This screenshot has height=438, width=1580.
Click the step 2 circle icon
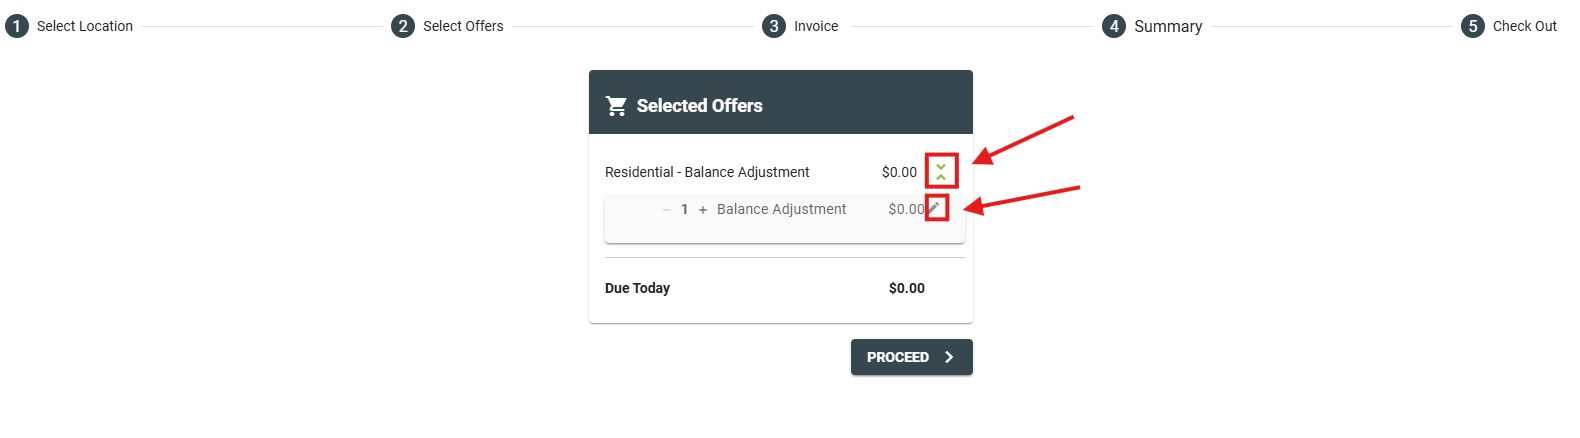[403, 26]
